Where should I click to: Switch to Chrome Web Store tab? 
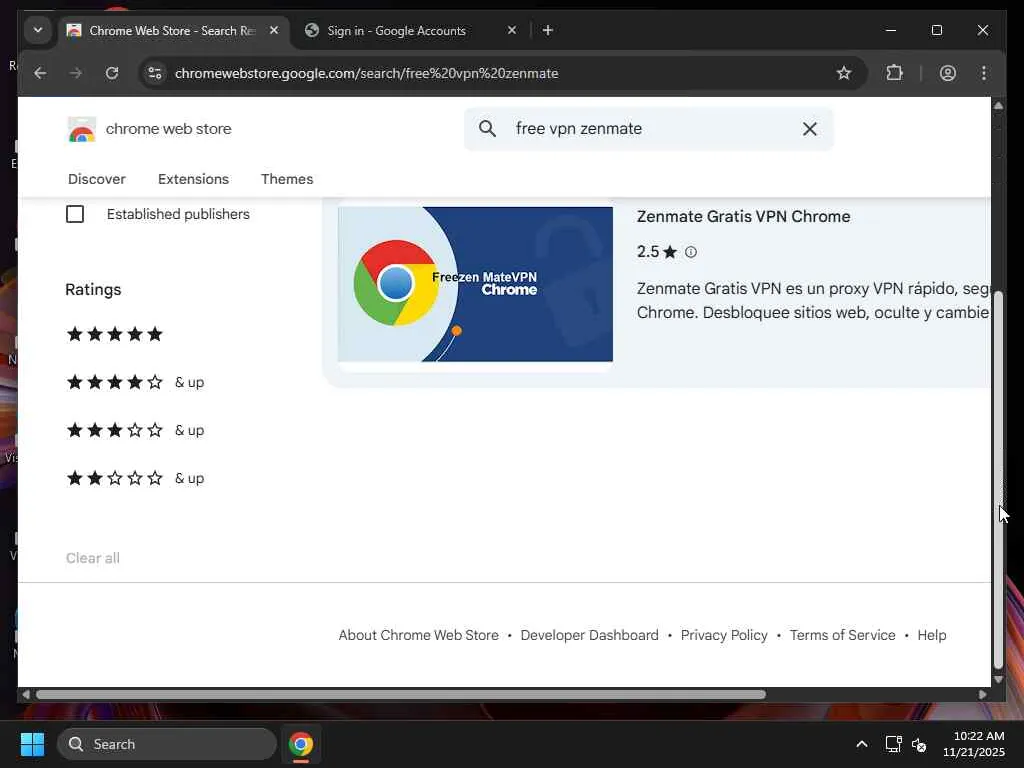172,31
